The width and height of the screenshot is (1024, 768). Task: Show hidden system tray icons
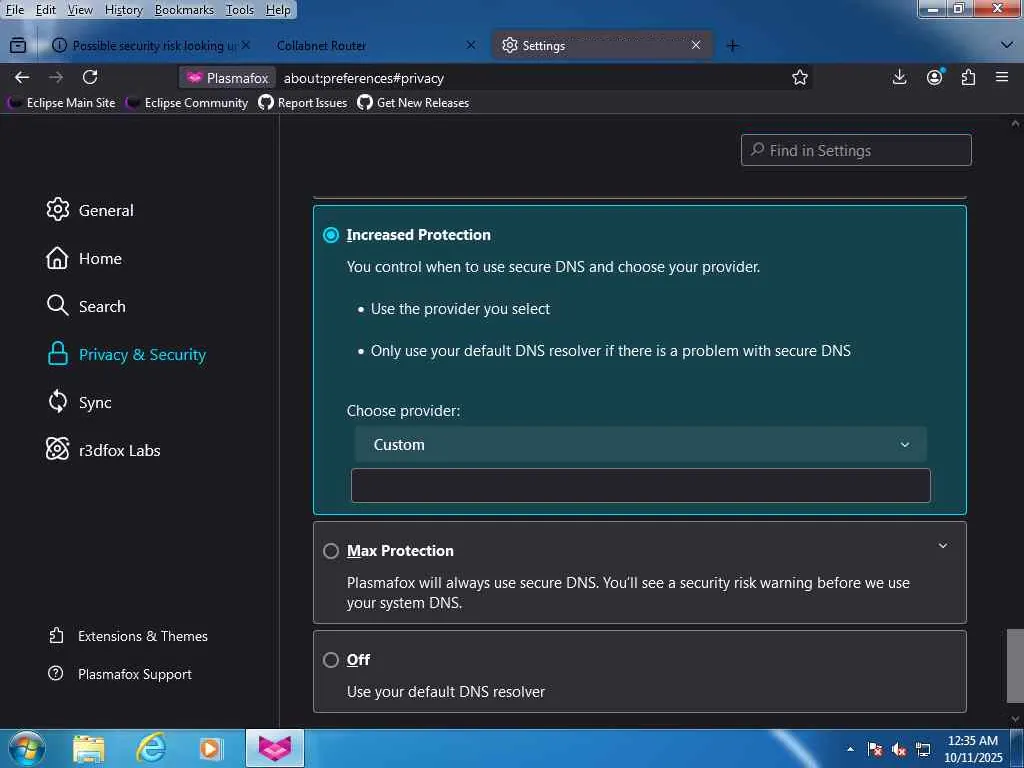[x=850, y=749]
